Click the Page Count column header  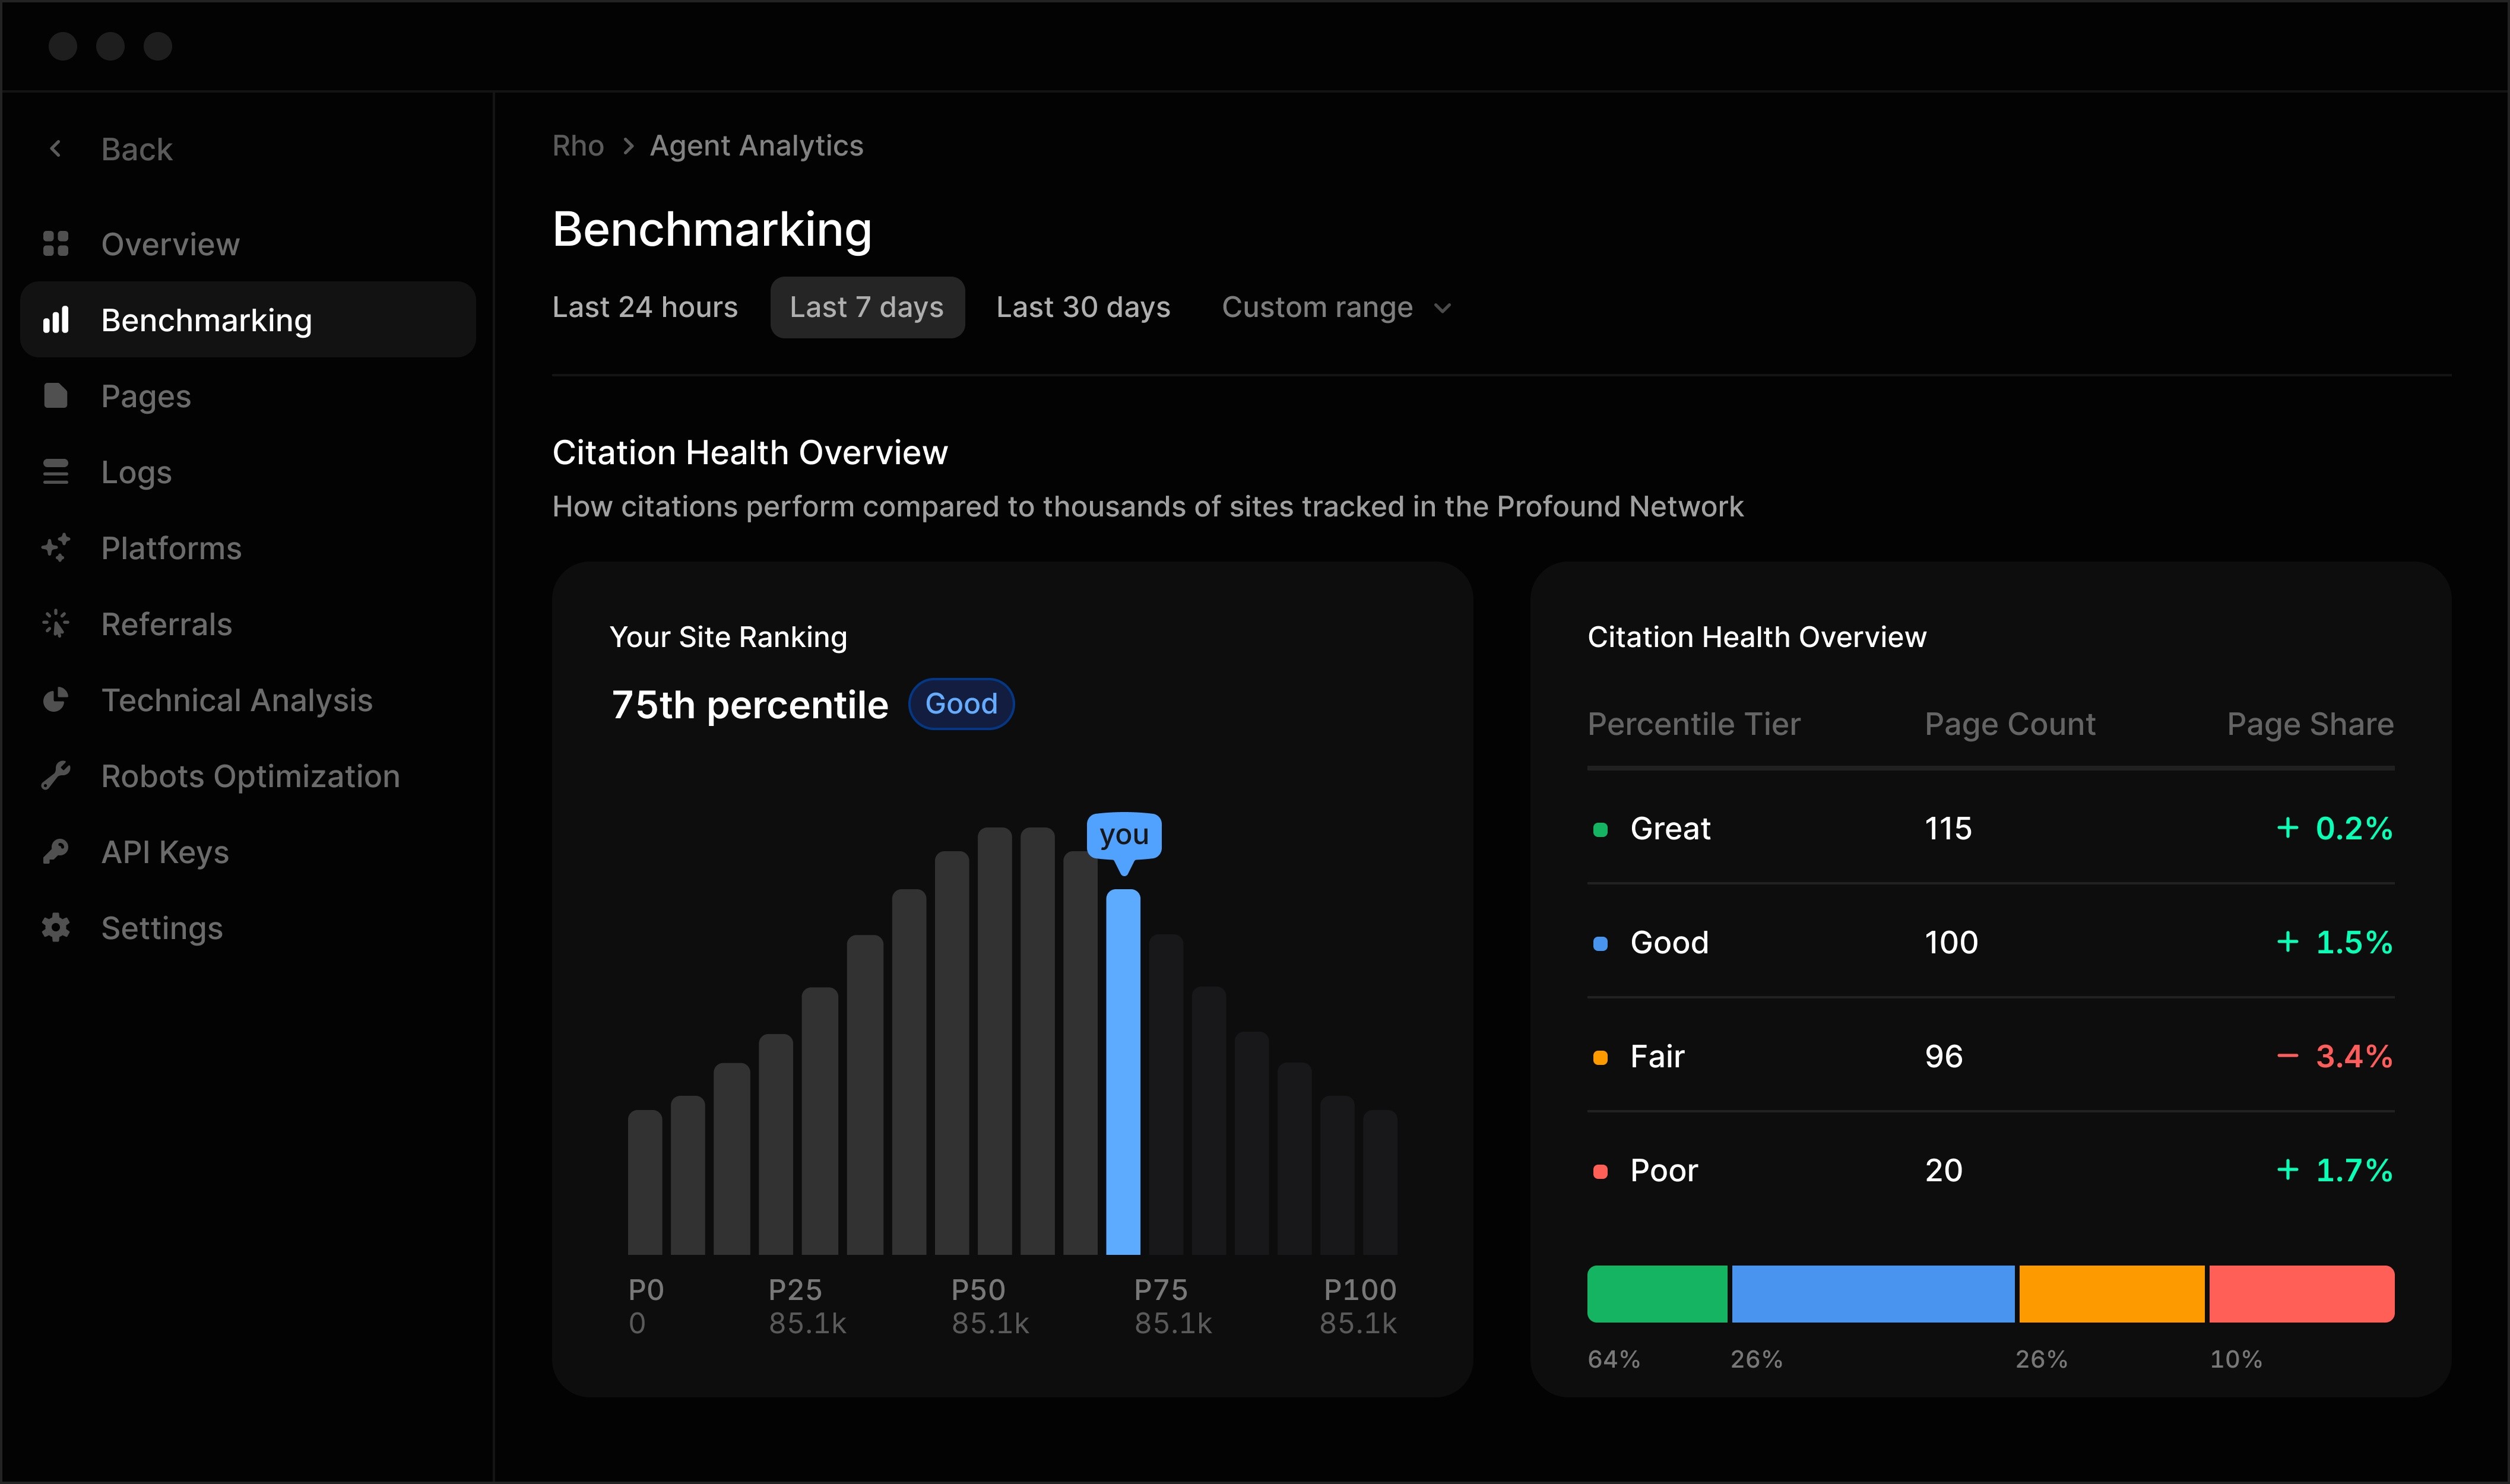pos(2010,724)
